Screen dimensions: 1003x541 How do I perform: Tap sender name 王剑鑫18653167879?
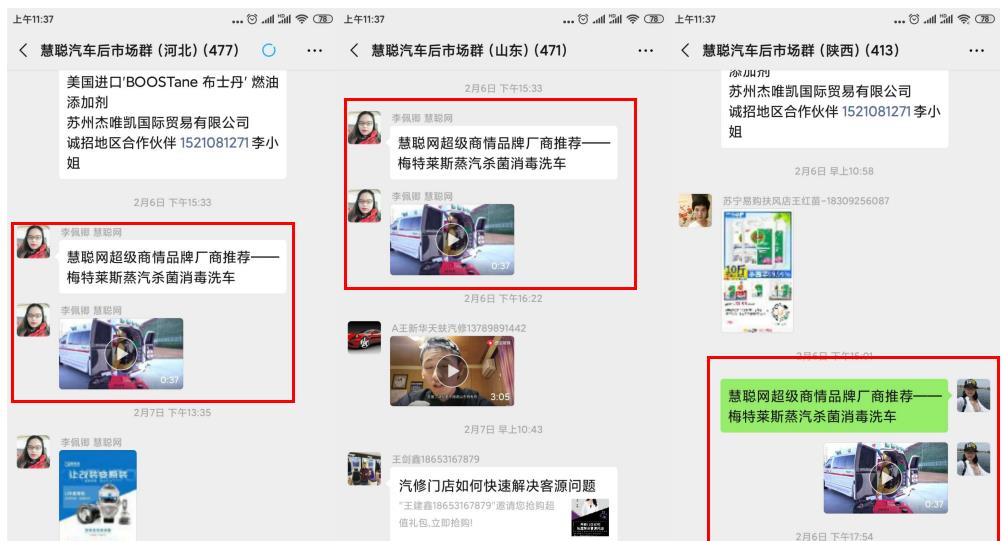pyautogui.click(x=436, y=459)
